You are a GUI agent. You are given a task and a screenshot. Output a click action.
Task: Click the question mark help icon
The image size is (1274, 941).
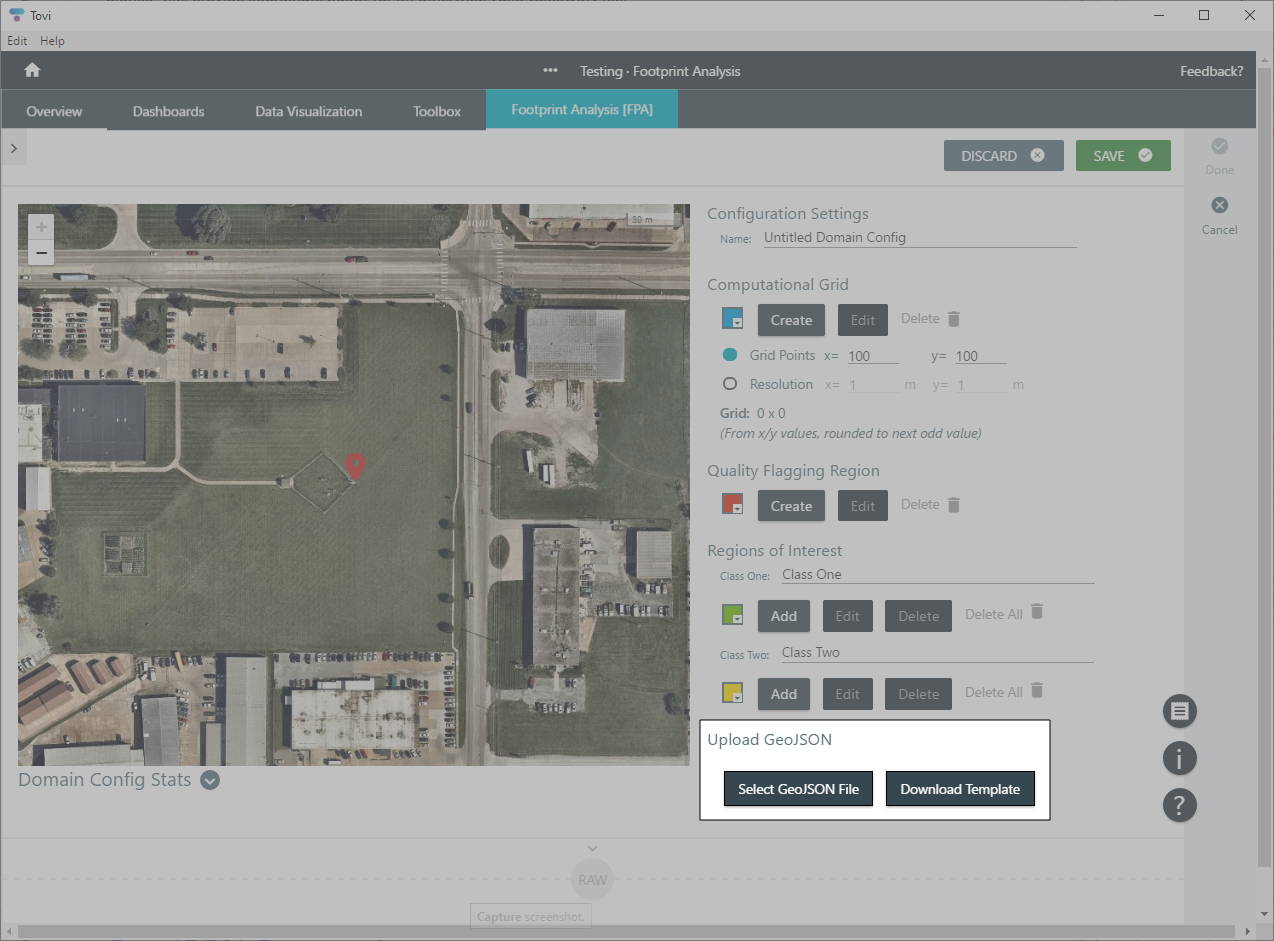(x=1179, y=805)
